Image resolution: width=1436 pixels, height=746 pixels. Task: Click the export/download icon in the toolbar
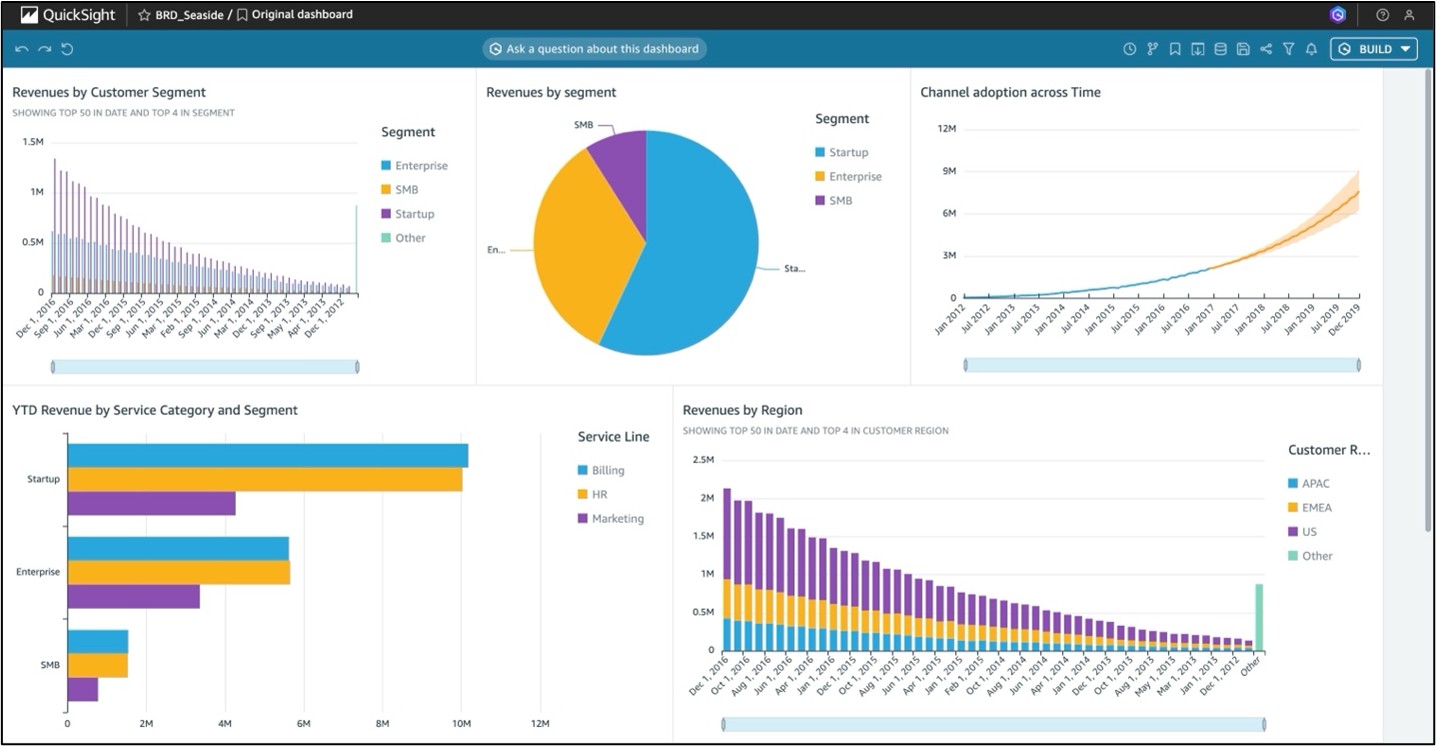pyautogui.click(x=1197, y=49)
